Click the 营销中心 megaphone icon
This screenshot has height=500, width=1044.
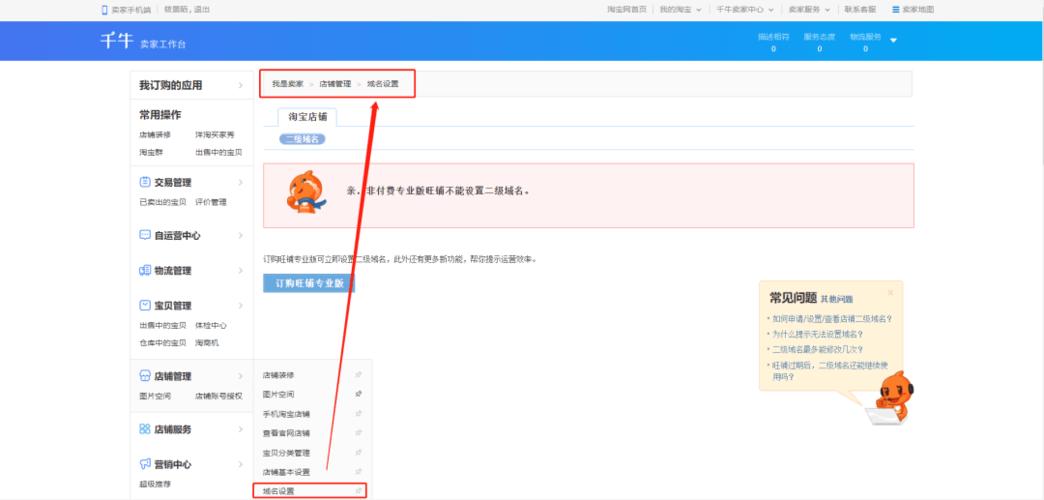(144, 464)
